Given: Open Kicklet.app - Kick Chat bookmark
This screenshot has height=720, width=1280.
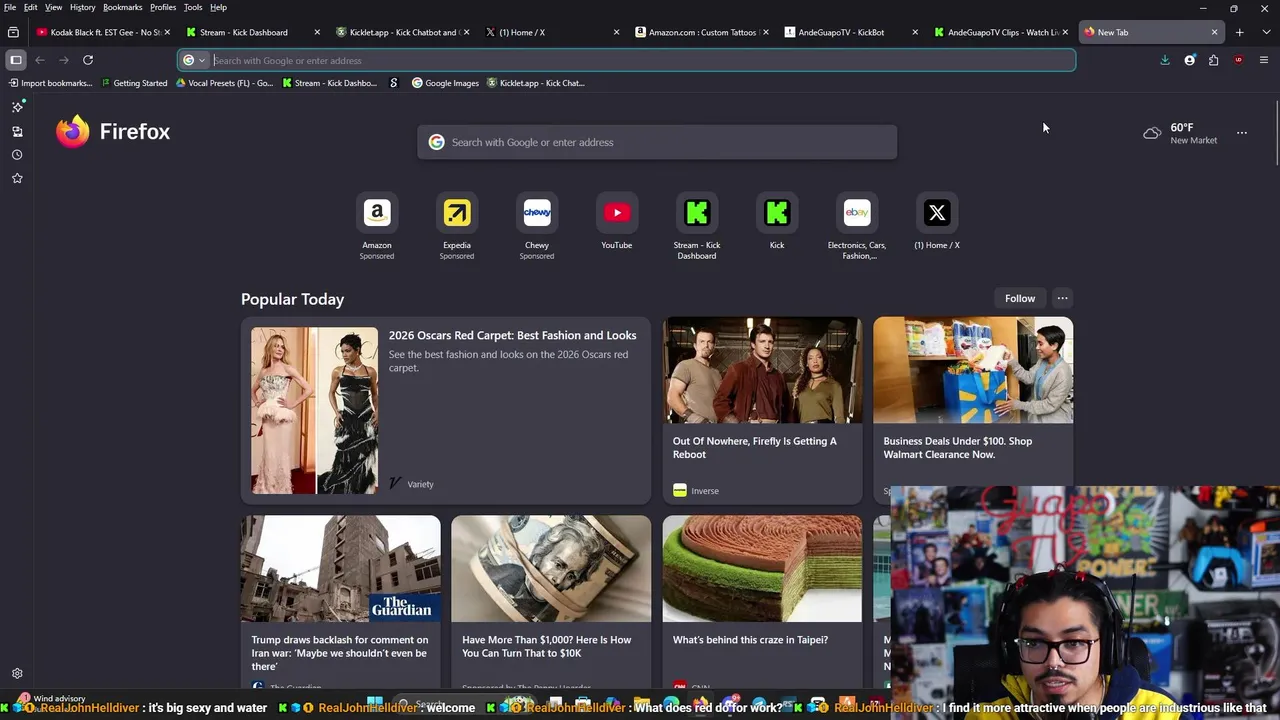Looking at the screenshot, I should [536, 83].
